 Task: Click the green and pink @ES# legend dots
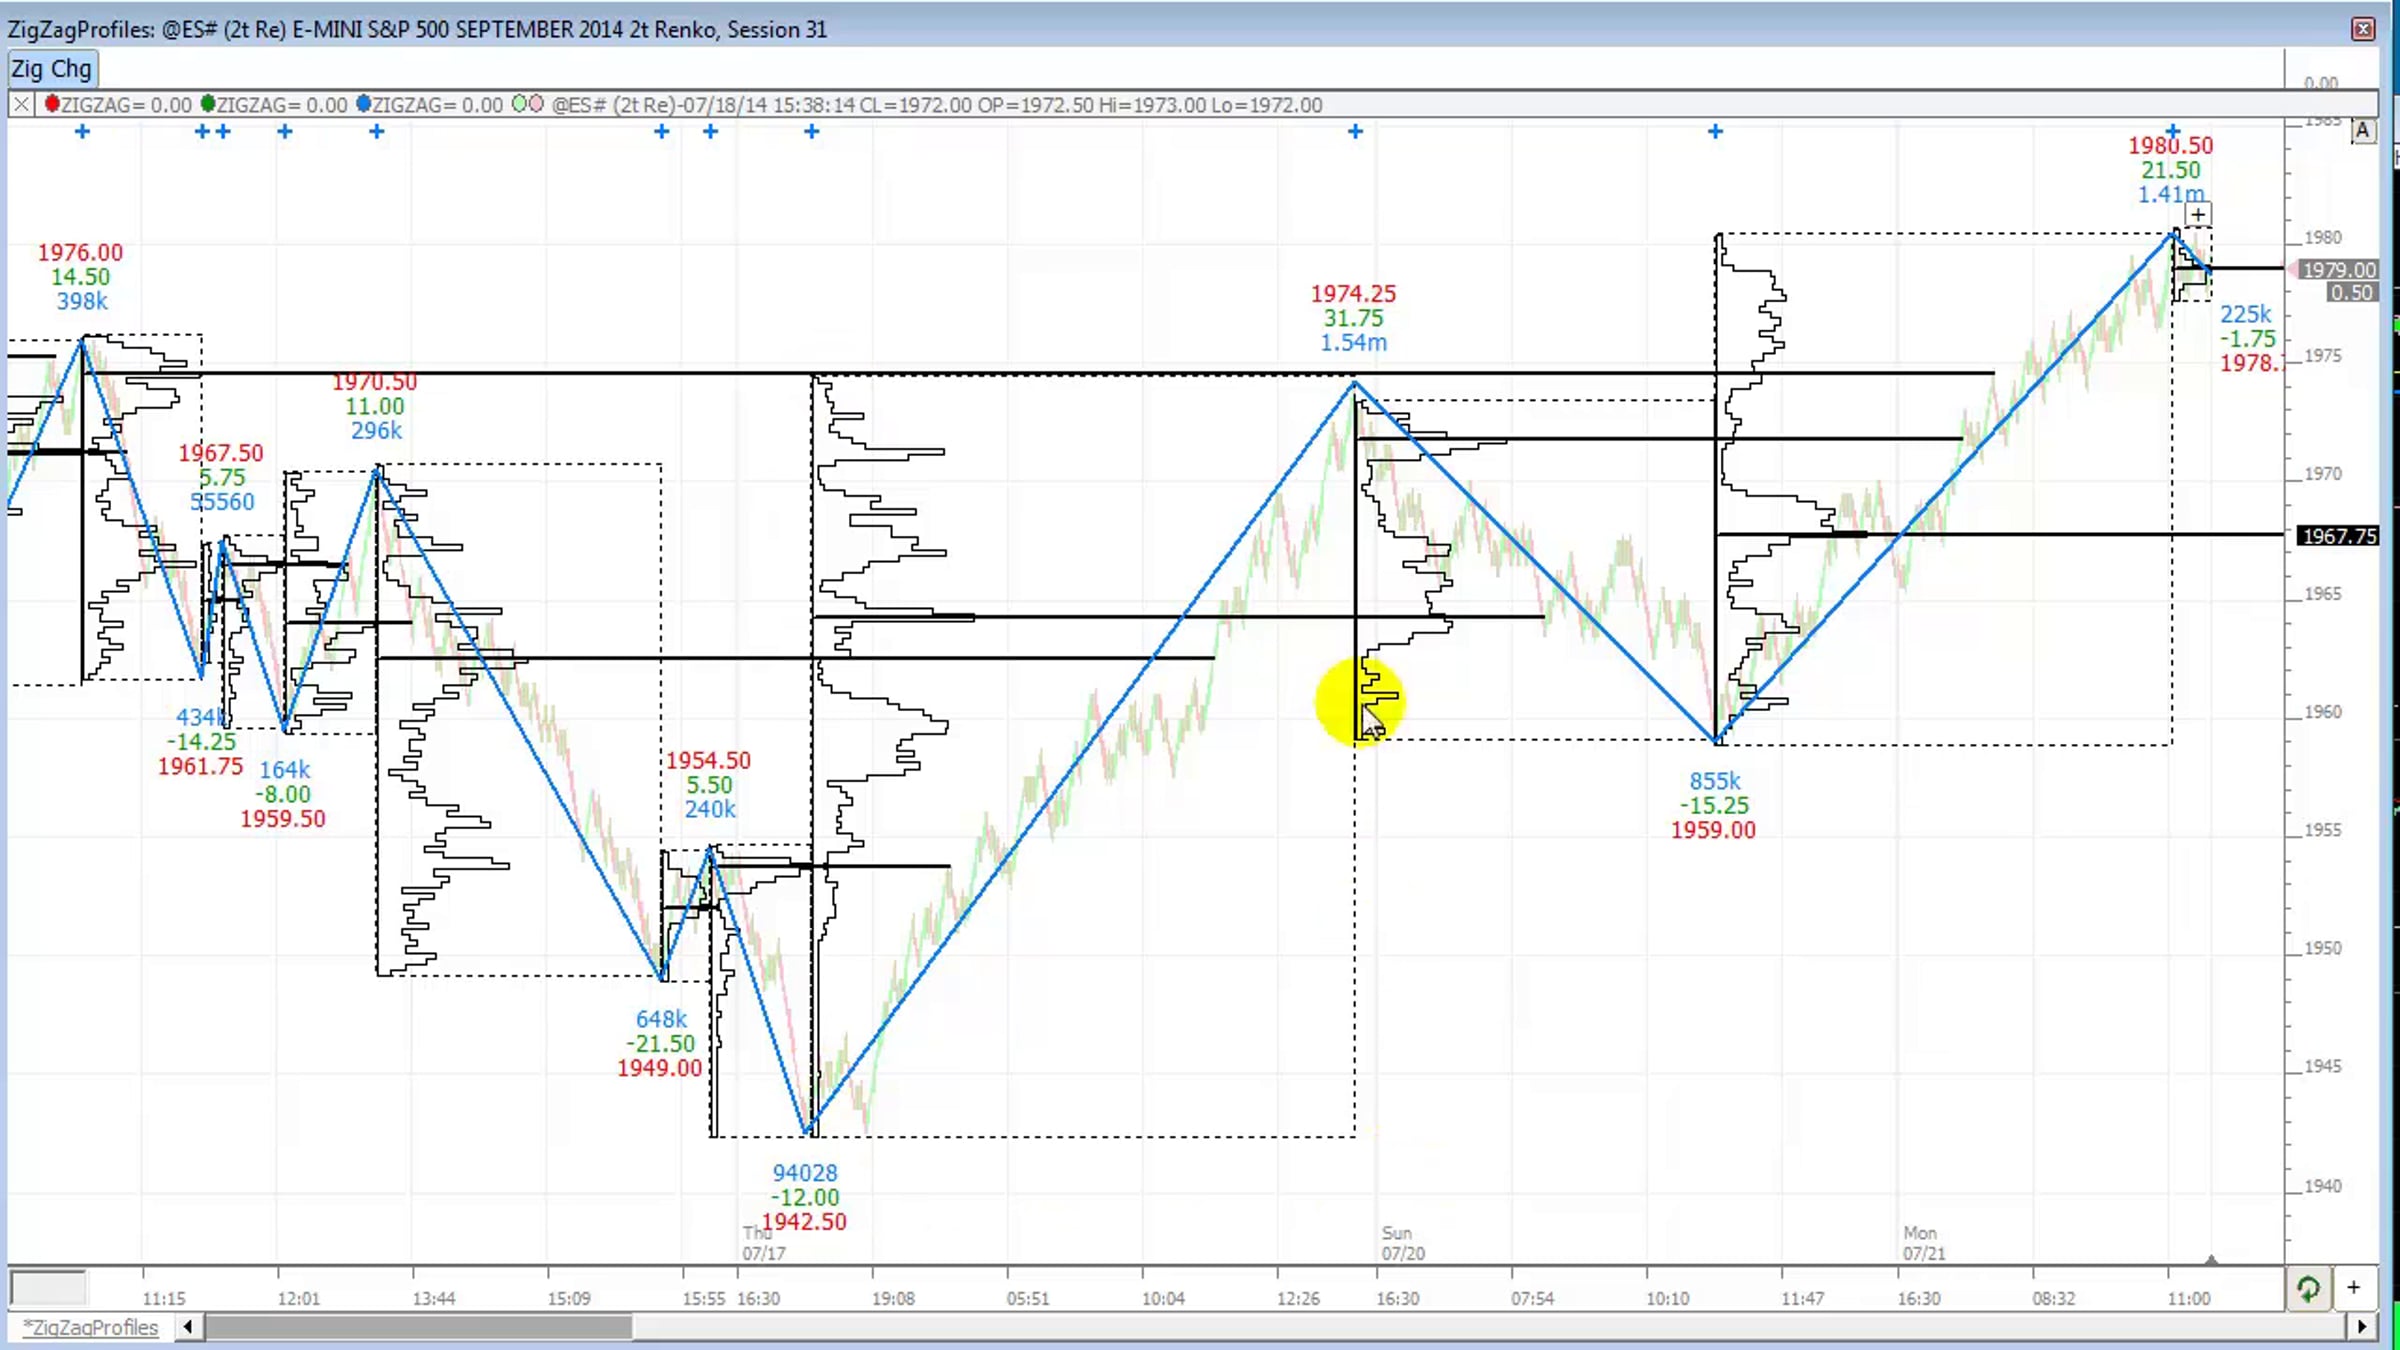pos(528,104)
